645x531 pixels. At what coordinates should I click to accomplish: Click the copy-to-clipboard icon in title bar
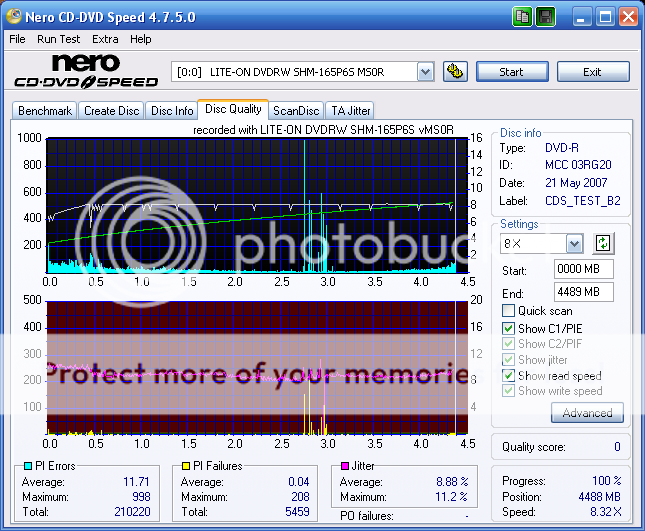(523, 17)
